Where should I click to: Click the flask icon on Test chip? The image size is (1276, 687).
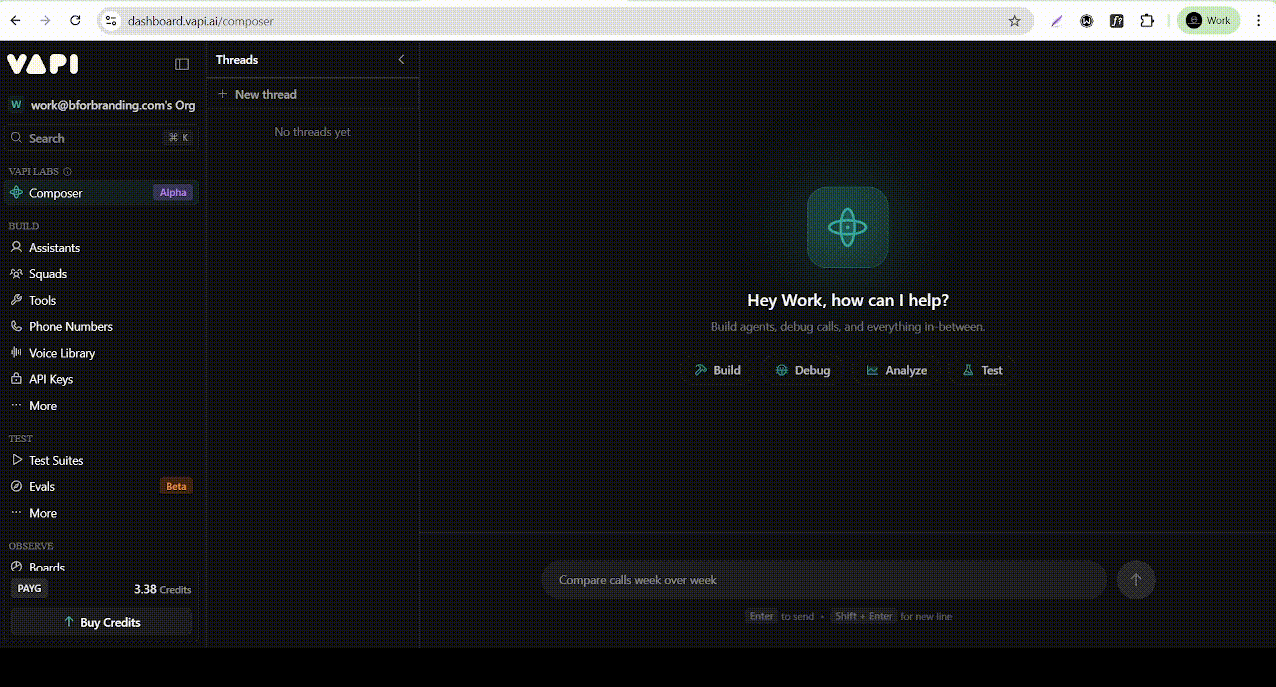click(968, 370)
